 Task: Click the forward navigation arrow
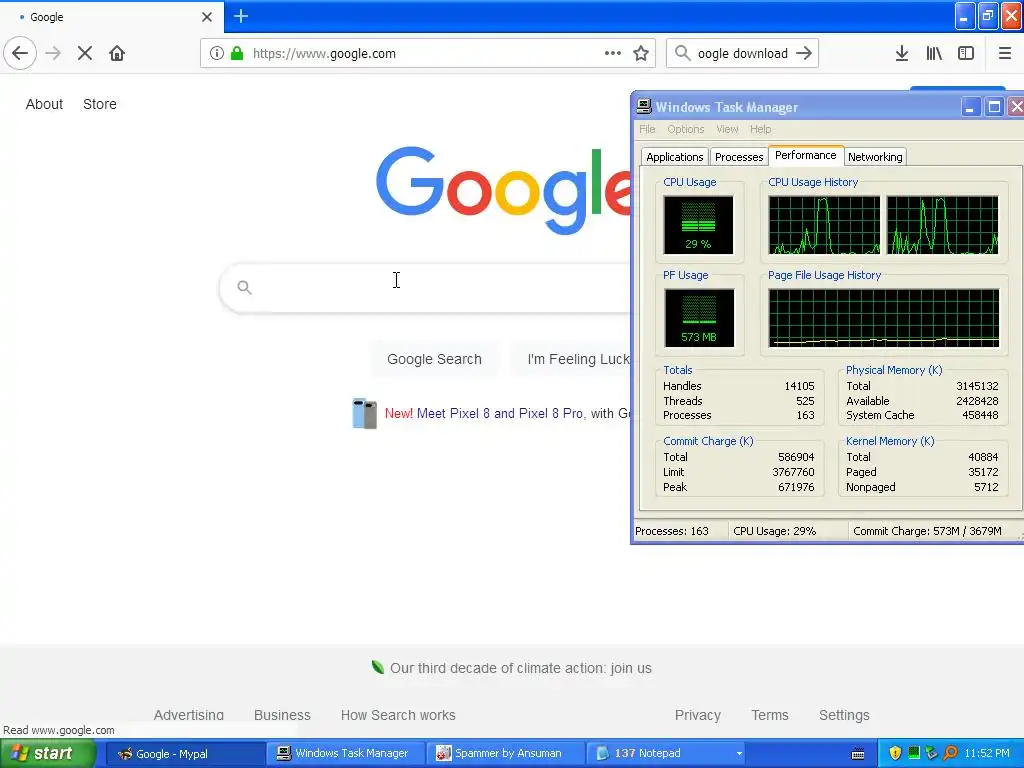tap(53, 53)
